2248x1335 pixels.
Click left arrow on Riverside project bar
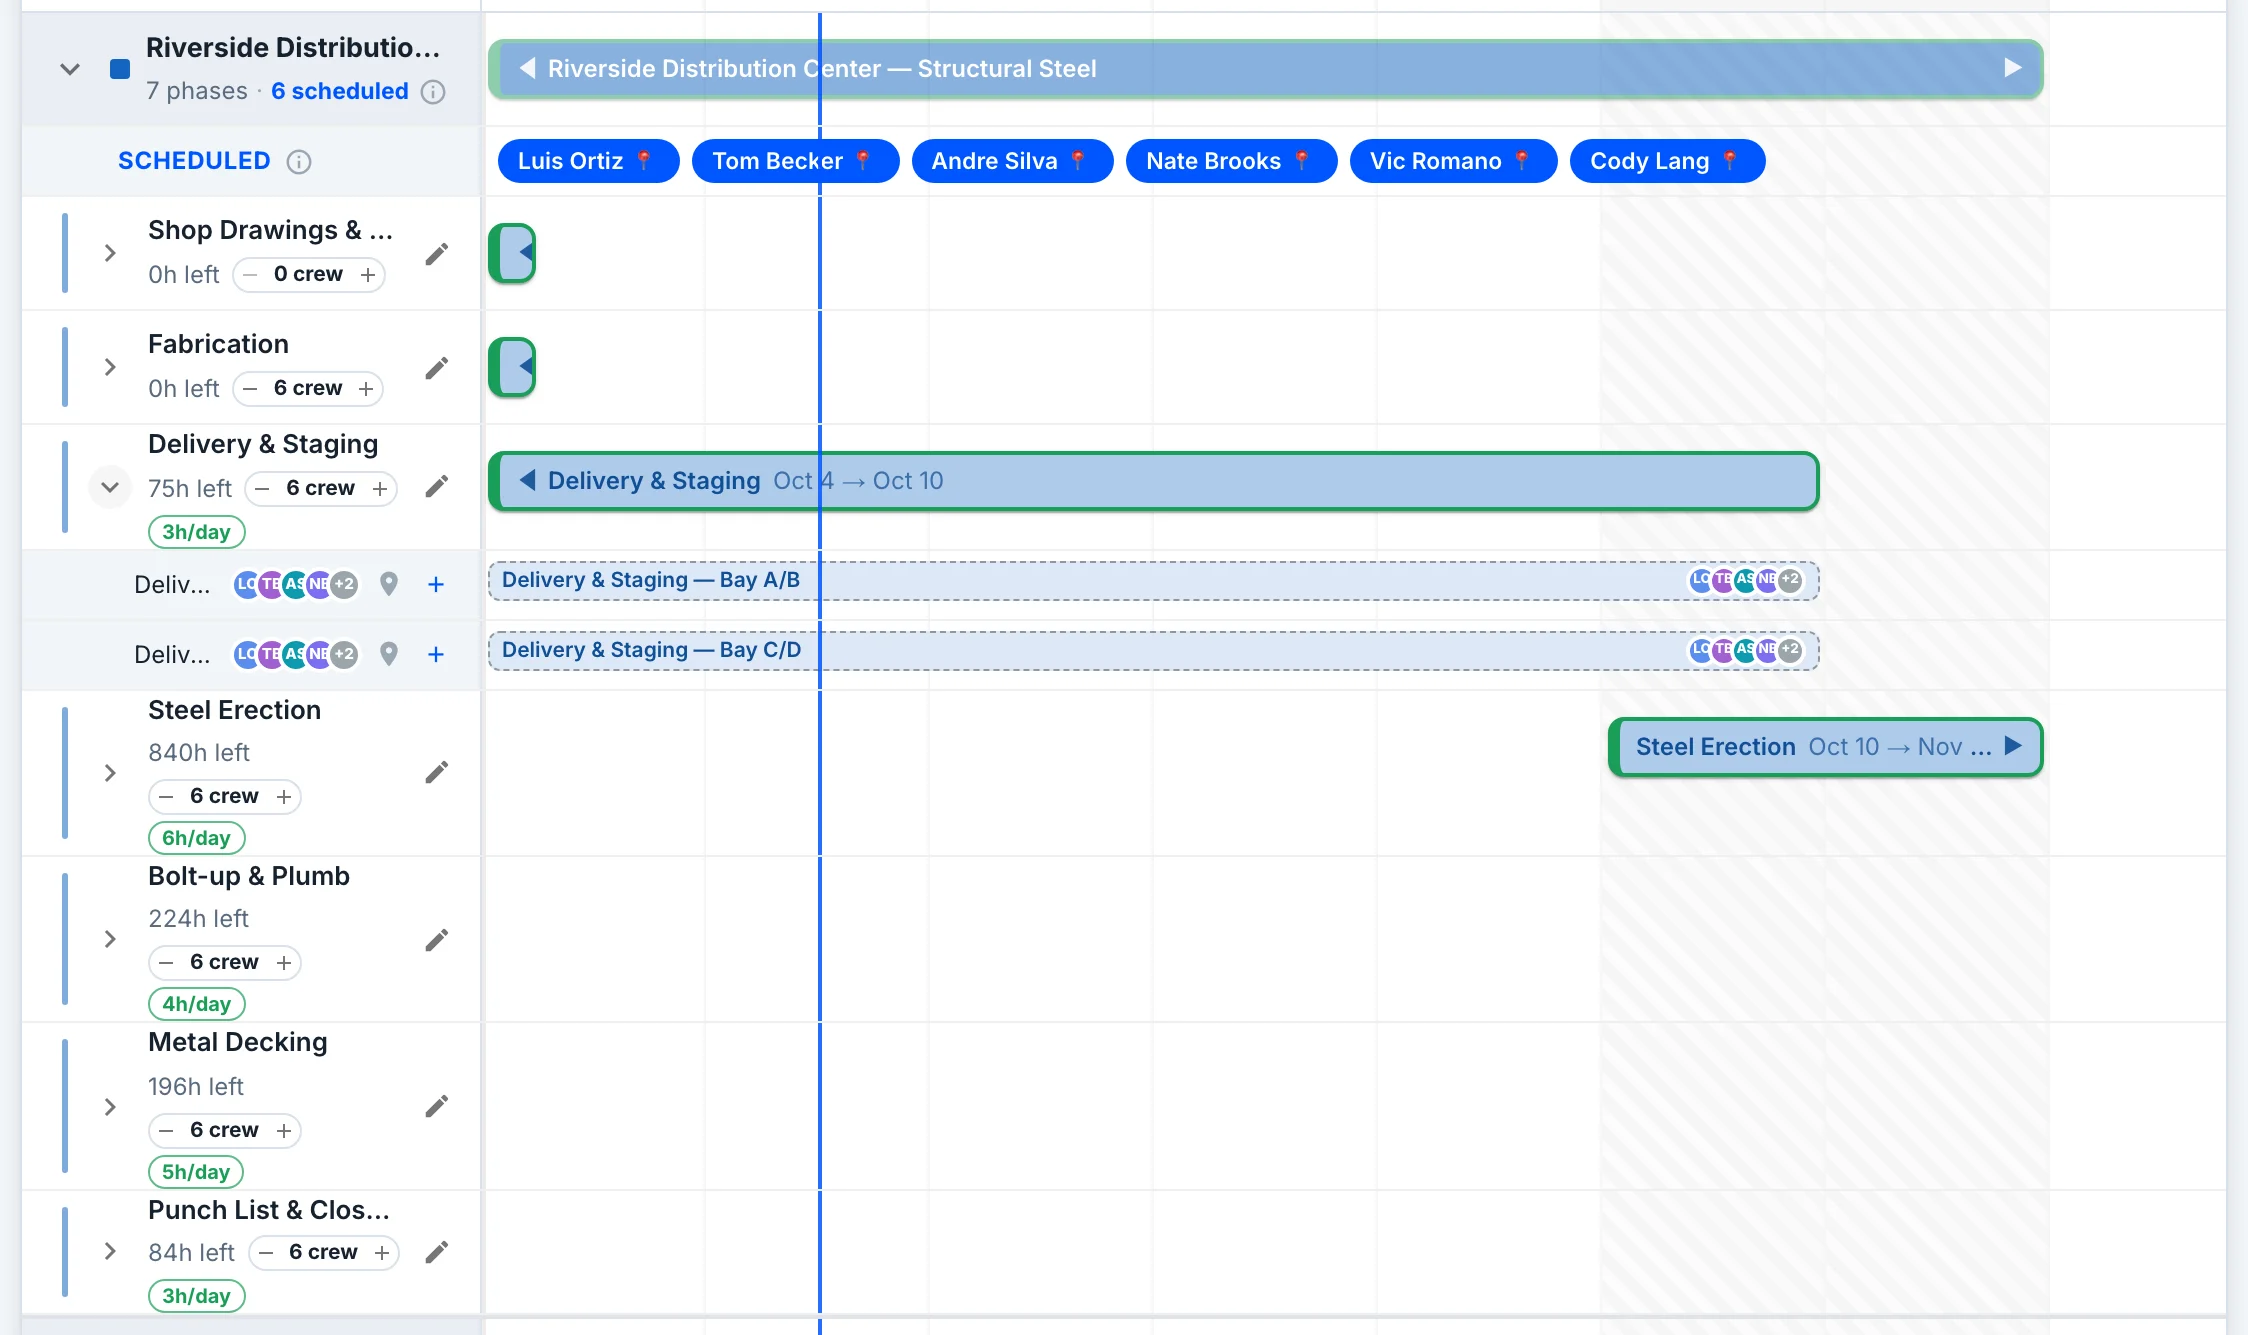[x=527, y=68]
